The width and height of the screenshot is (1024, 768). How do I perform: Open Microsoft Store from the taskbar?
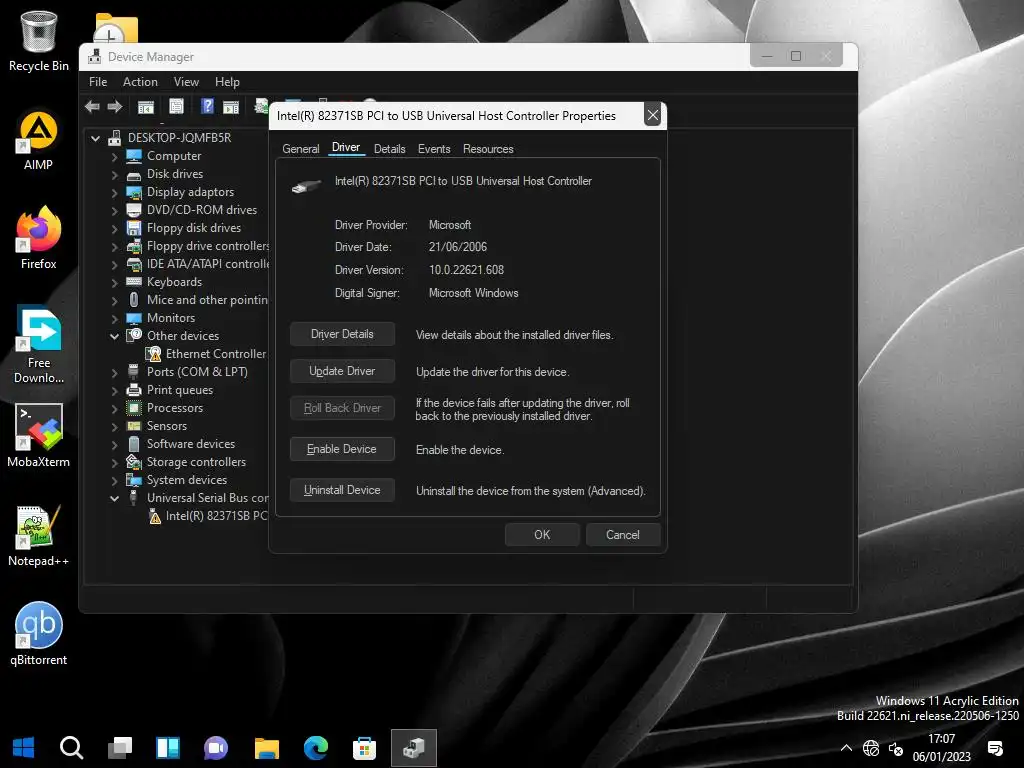point(364,748)
